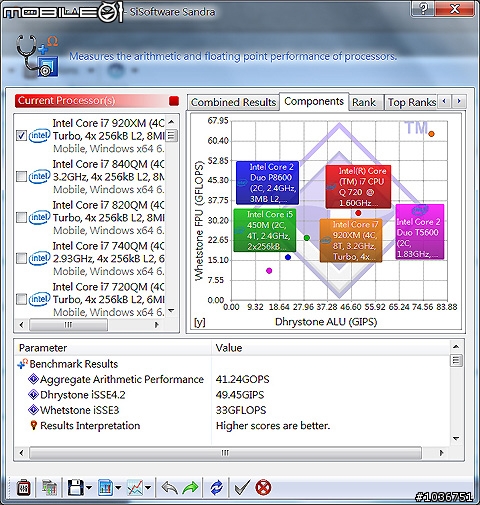480x505 pixels.
Task: Click the red square Current Processor color swatch
Action: pyautogui.click(x=174, y=101)
